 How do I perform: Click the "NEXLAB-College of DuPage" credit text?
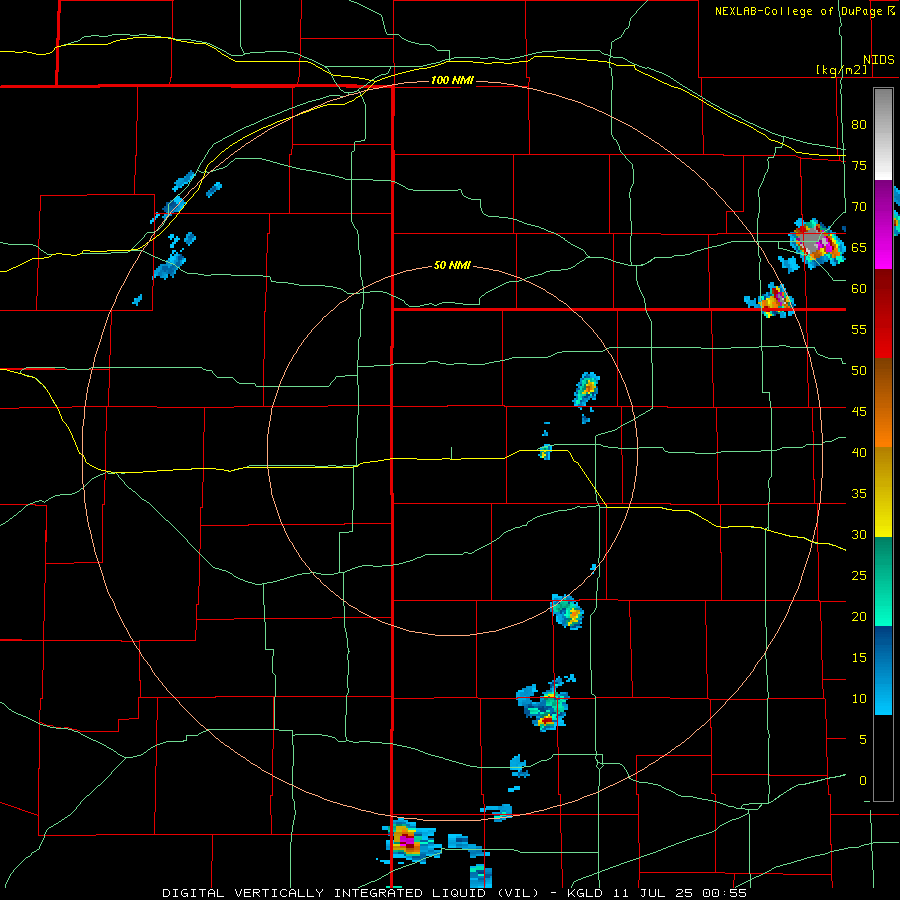[798, 11]
